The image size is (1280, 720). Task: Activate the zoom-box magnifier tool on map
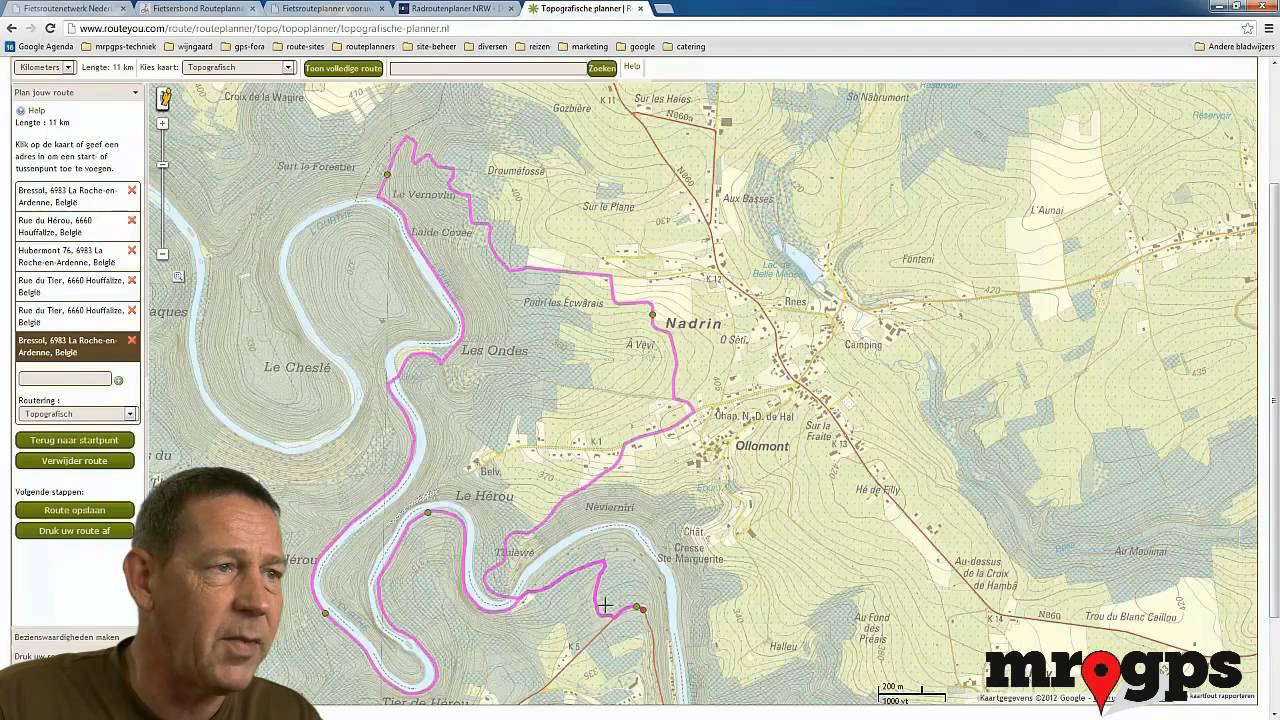pos(178,277)
